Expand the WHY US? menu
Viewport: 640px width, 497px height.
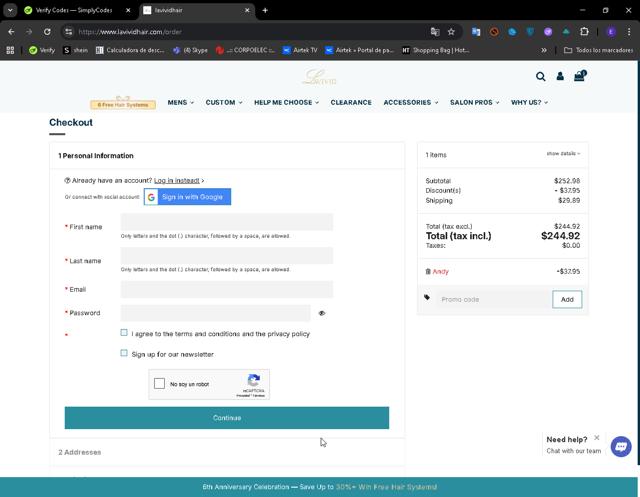click(x=529, y=102)
